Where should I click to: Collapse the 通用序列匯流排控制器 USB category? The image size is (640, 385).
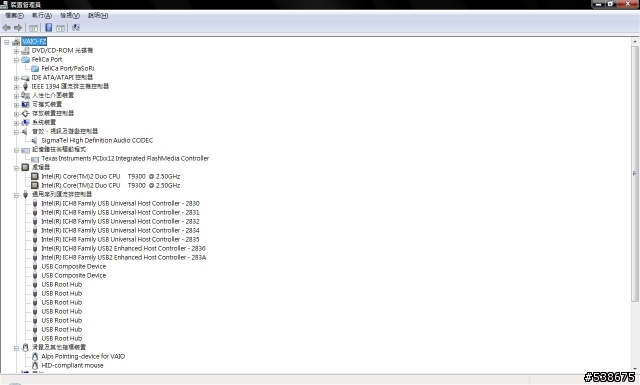coord(16,195)
